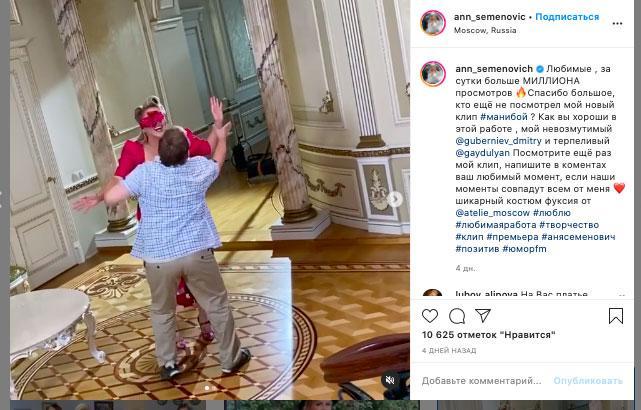
Task: Go to next carousel slide arrow
Action: (x=395, y=199)
